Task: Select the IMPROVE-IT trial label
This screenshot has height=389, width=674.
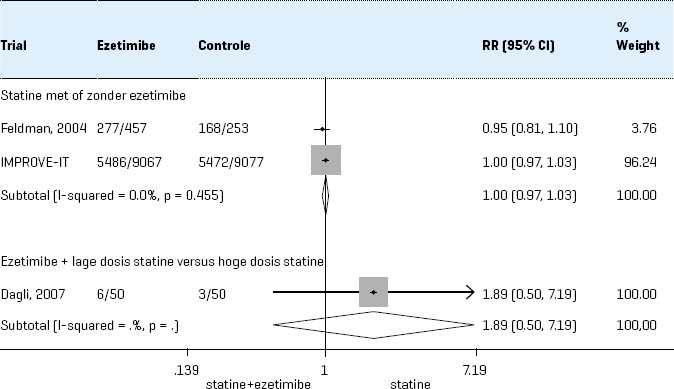Action: click(x=34, y=162)
